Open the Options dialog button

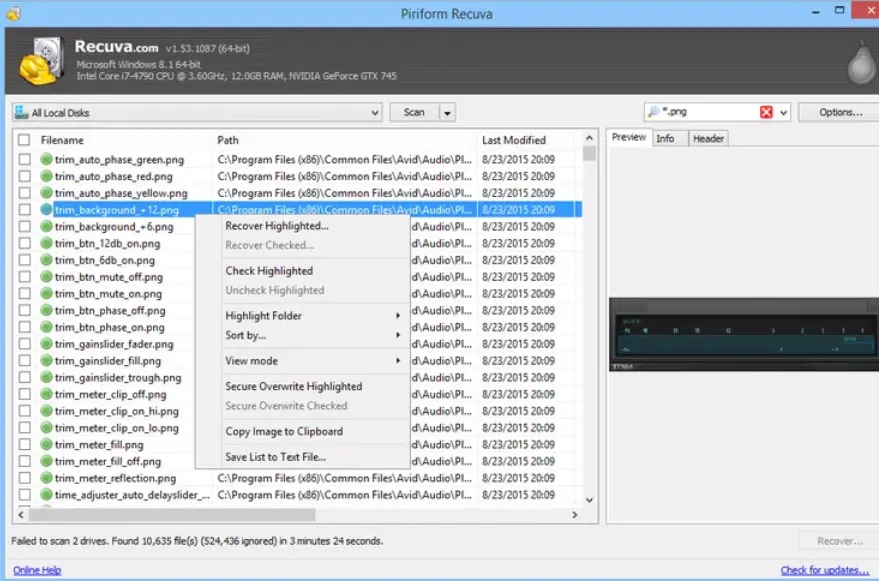click(840, 112)
